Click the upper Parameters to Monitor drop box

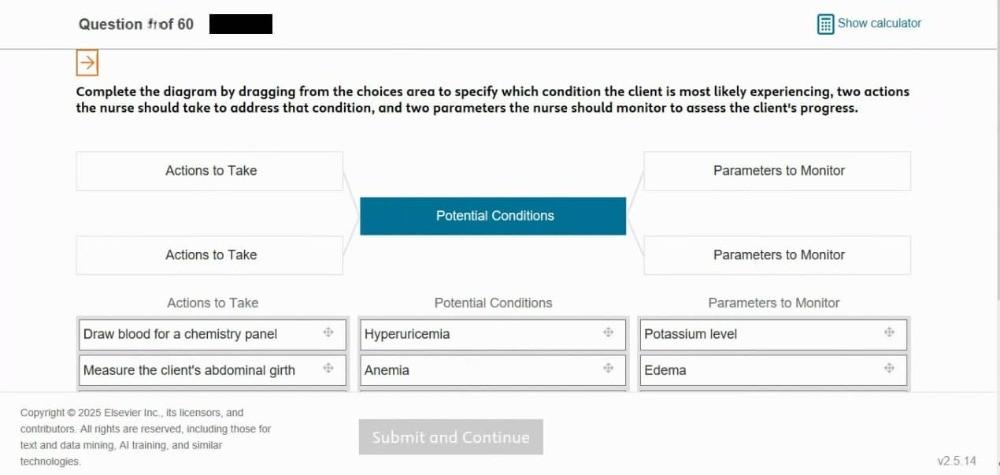(x=777, y=171)
